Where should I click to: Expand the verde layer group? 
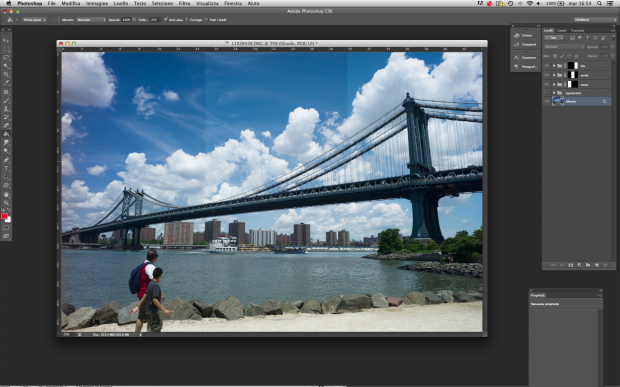(x=554, y=75)
